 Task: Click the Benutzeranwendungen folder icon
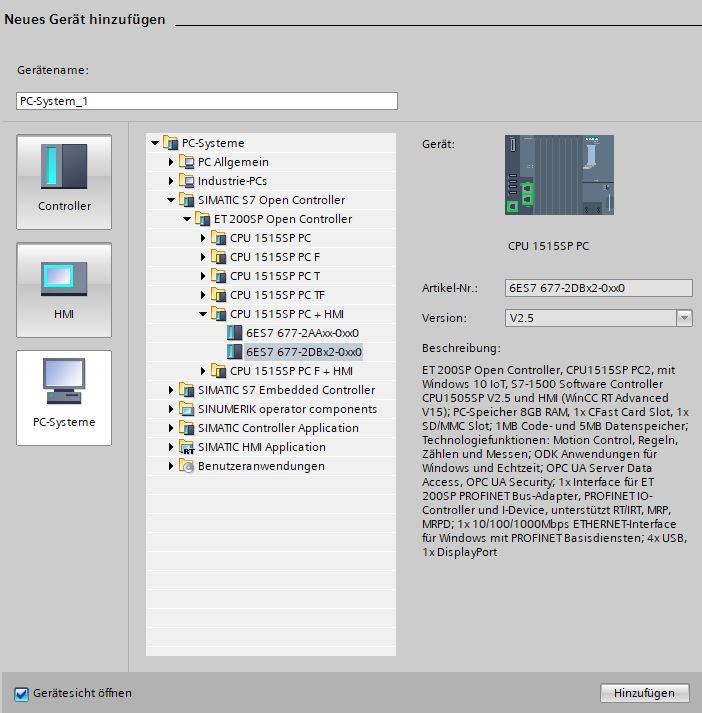click(186, 467)
